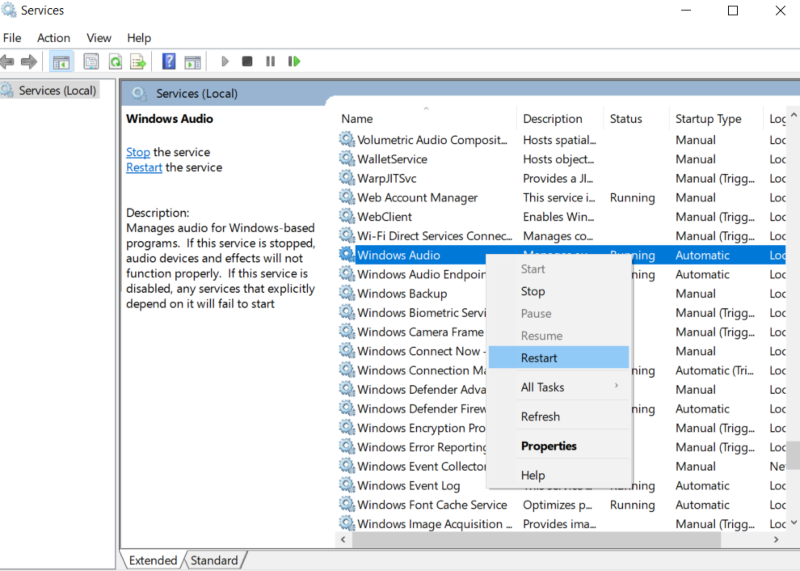Choose Restart in the context menu
The image size is (800, 571).
(559, 358)
